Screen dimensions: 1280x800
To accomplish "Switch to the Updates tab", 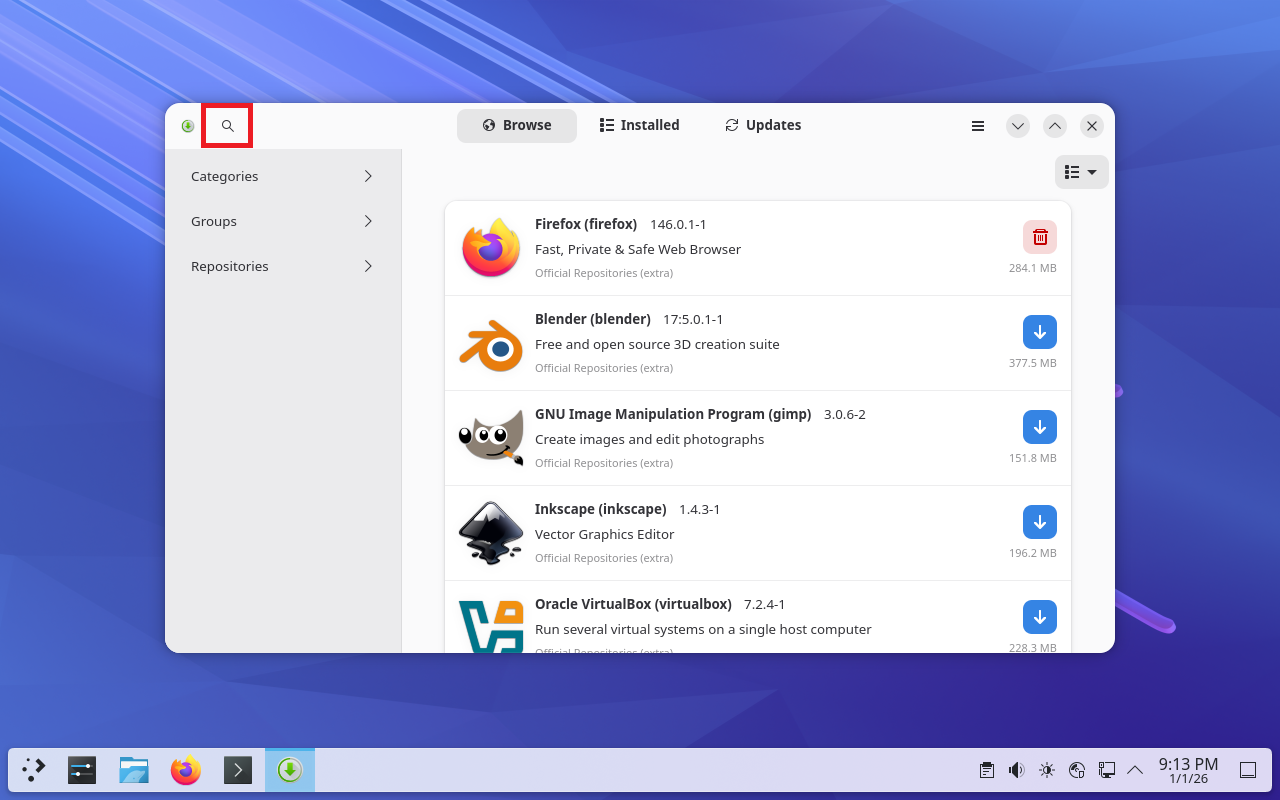I will (x=763, y=125).
